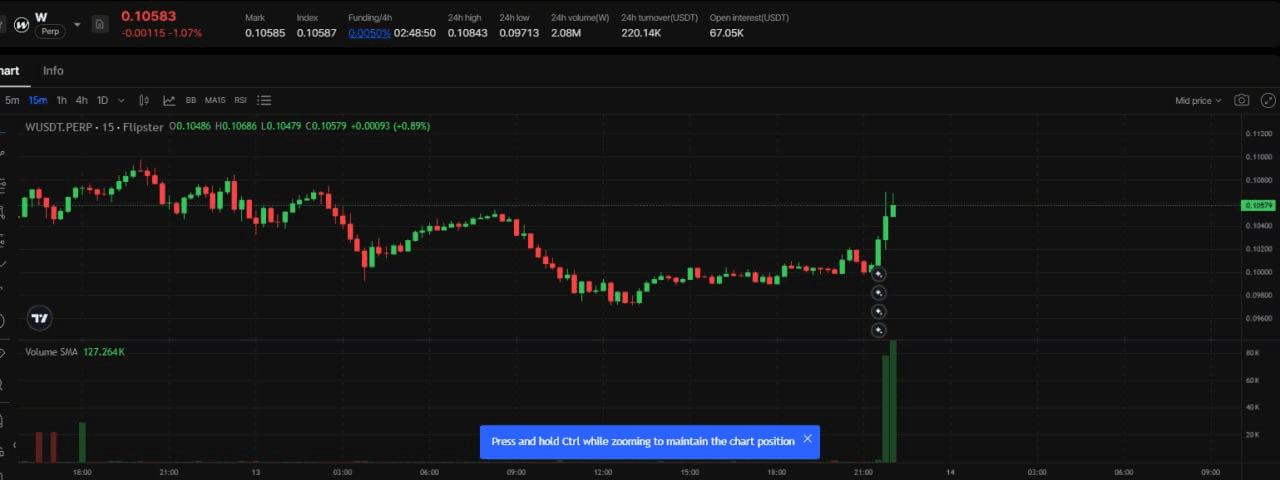
Task: Collapse the left drawing toolbar arrow
Action: [x=13, y=446]
